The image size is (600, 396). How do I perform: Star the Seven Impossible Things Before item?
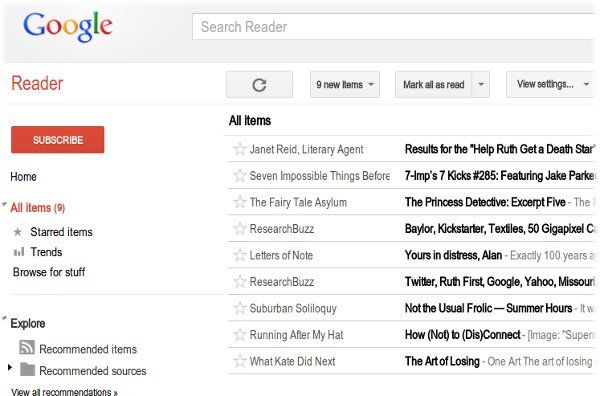[240, 175]
